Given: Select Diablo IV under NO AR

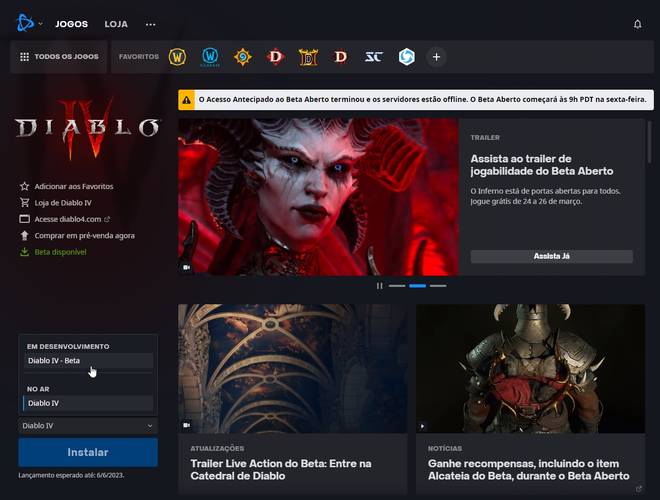Looking at the screenshot, I should (x=88, y=403).
